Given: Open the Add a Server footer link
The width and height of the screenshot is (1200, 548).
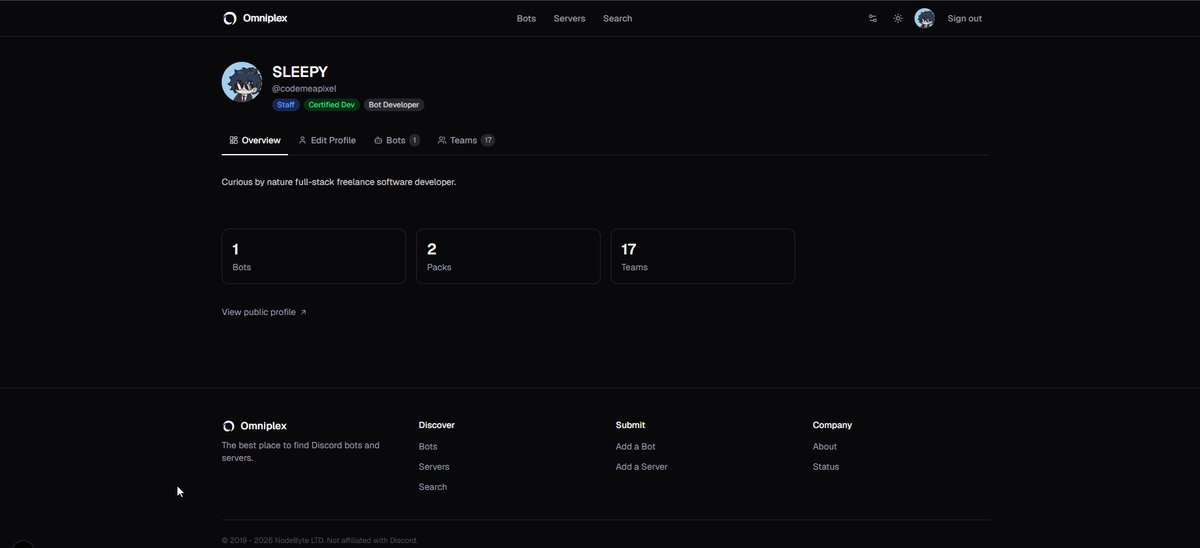Looking at the screenshot, I should pos(642,467).
